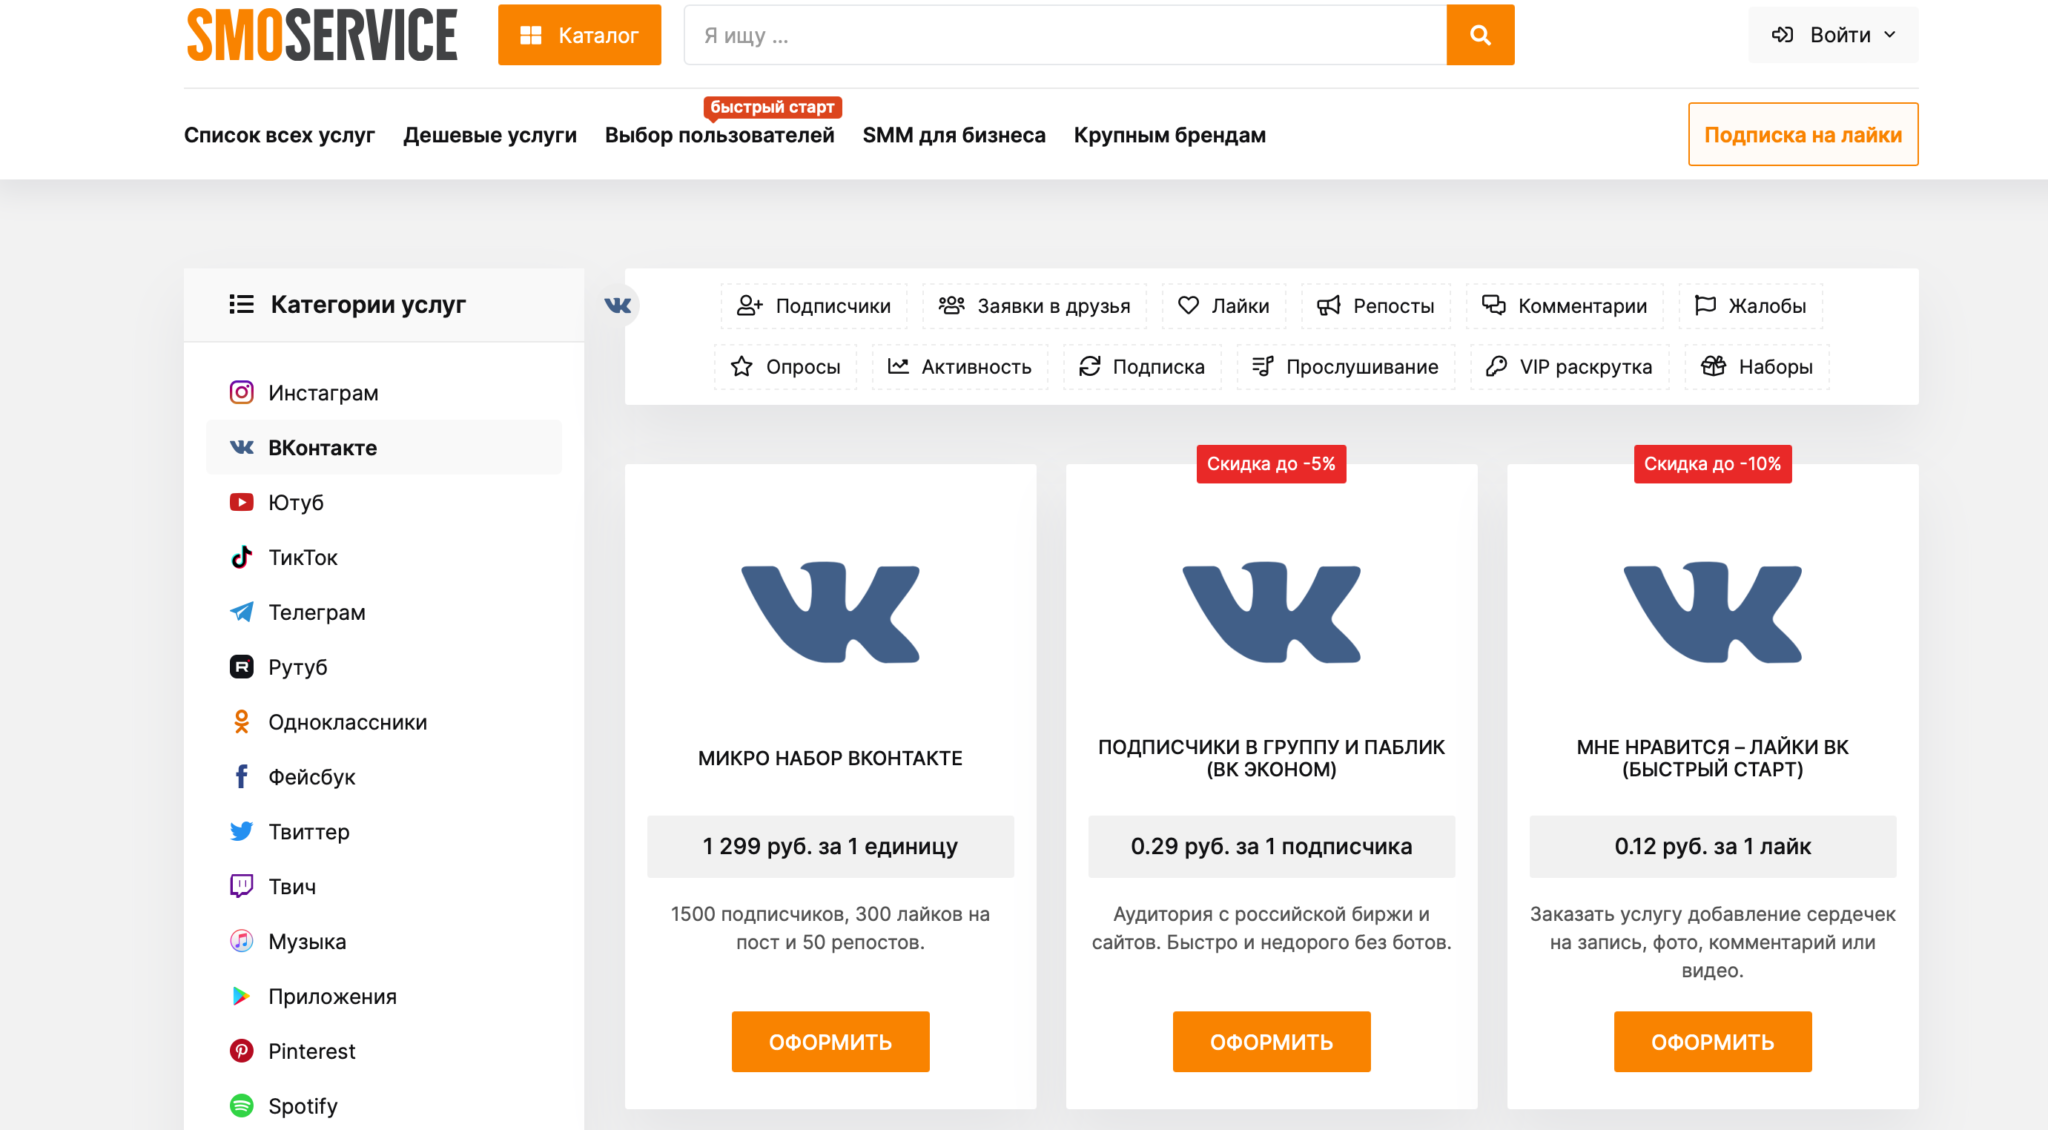2048x1130 pixels.
Task: Click the Подписка на лайки button
Action: (1803, 135)
